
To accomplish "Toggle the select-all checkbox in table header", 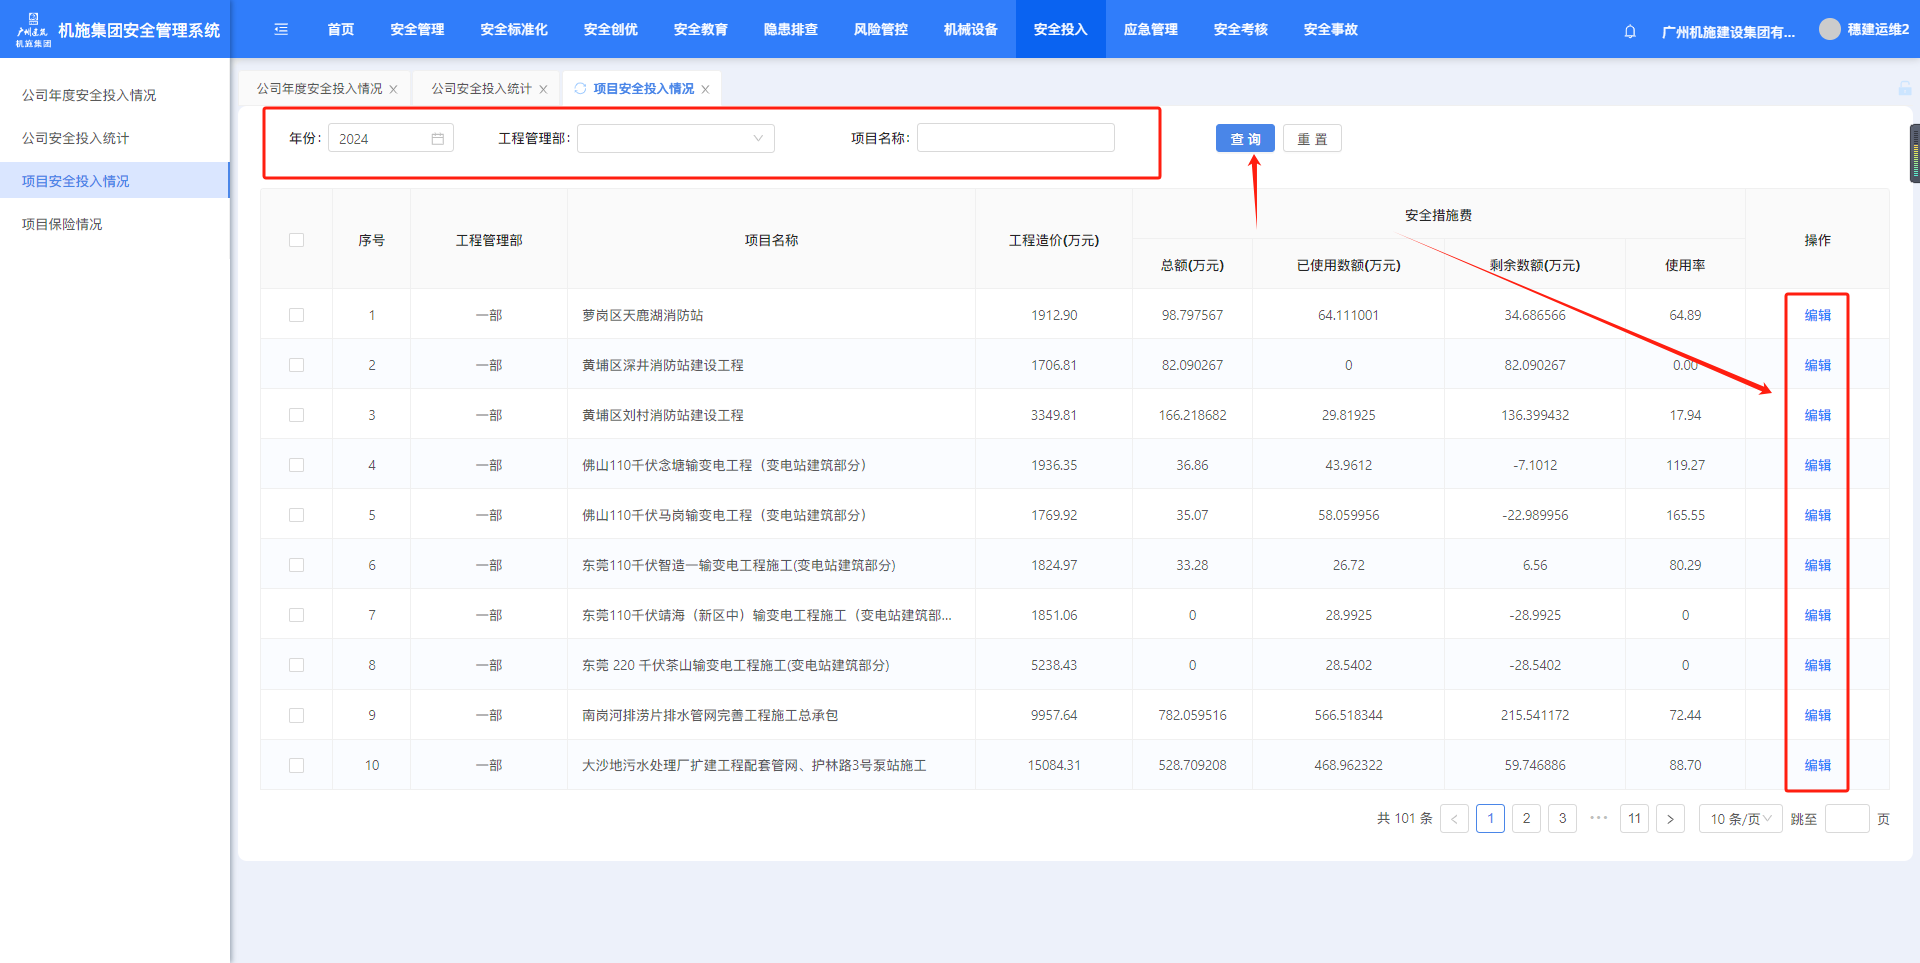I will click(x=296, y=240).
